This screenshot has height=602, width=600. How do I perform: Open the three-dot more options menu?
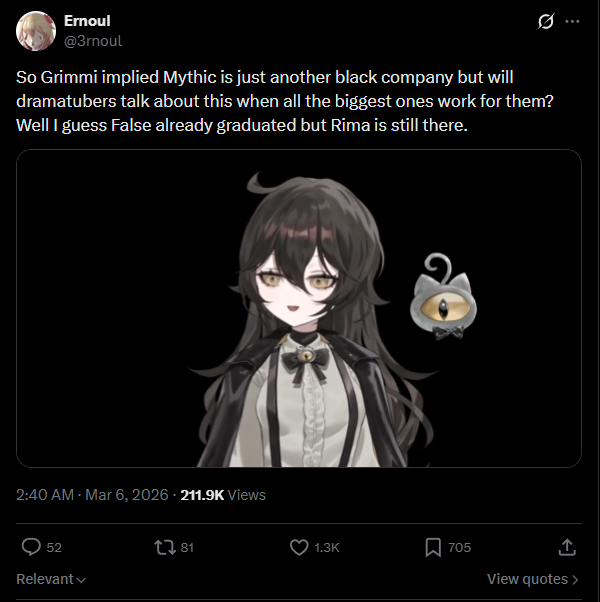(572, 22)
